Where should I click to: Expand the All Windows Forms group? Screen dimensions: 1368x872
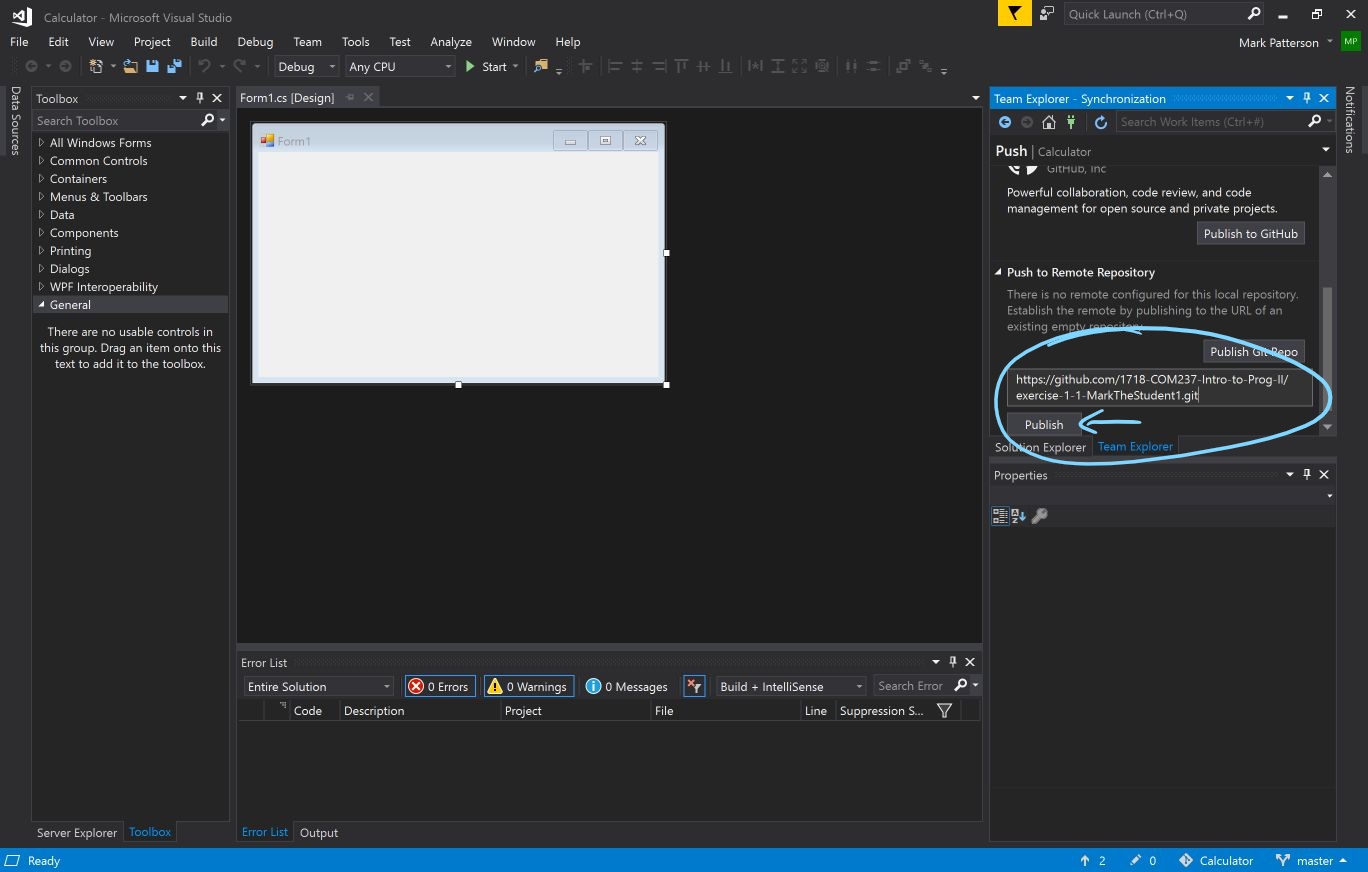pos(41,143)
